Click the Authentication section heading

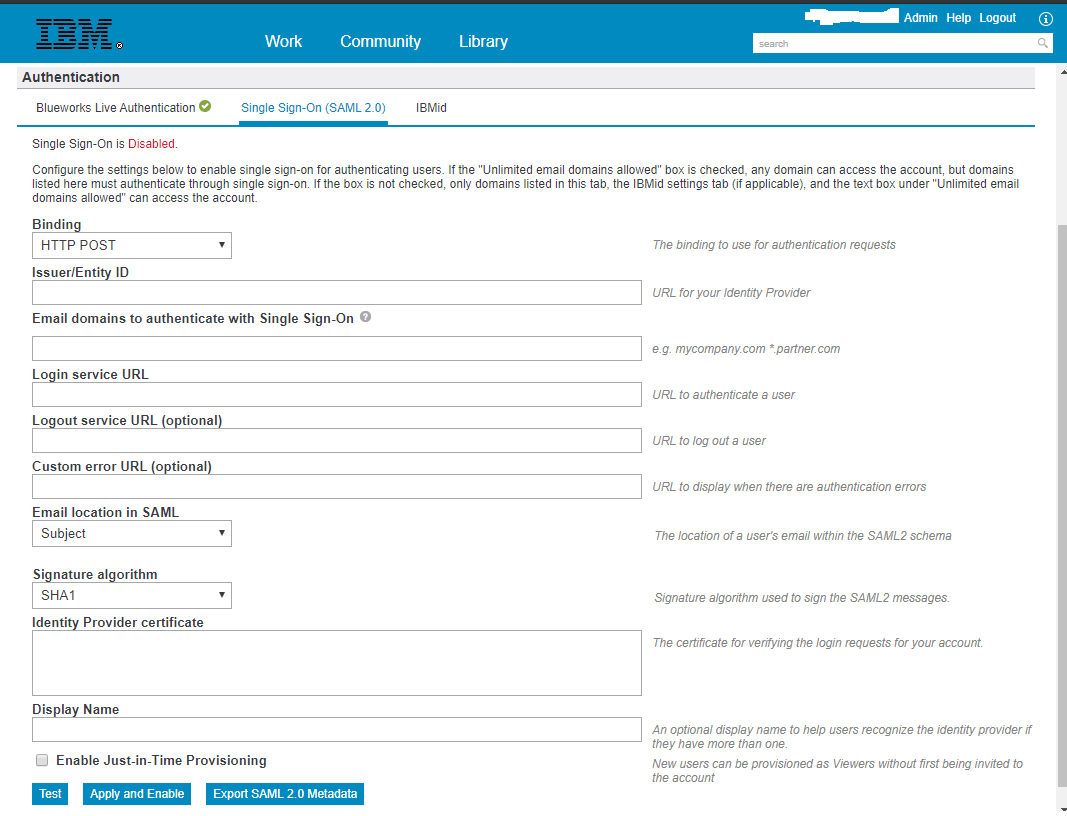tap(71, 77)
